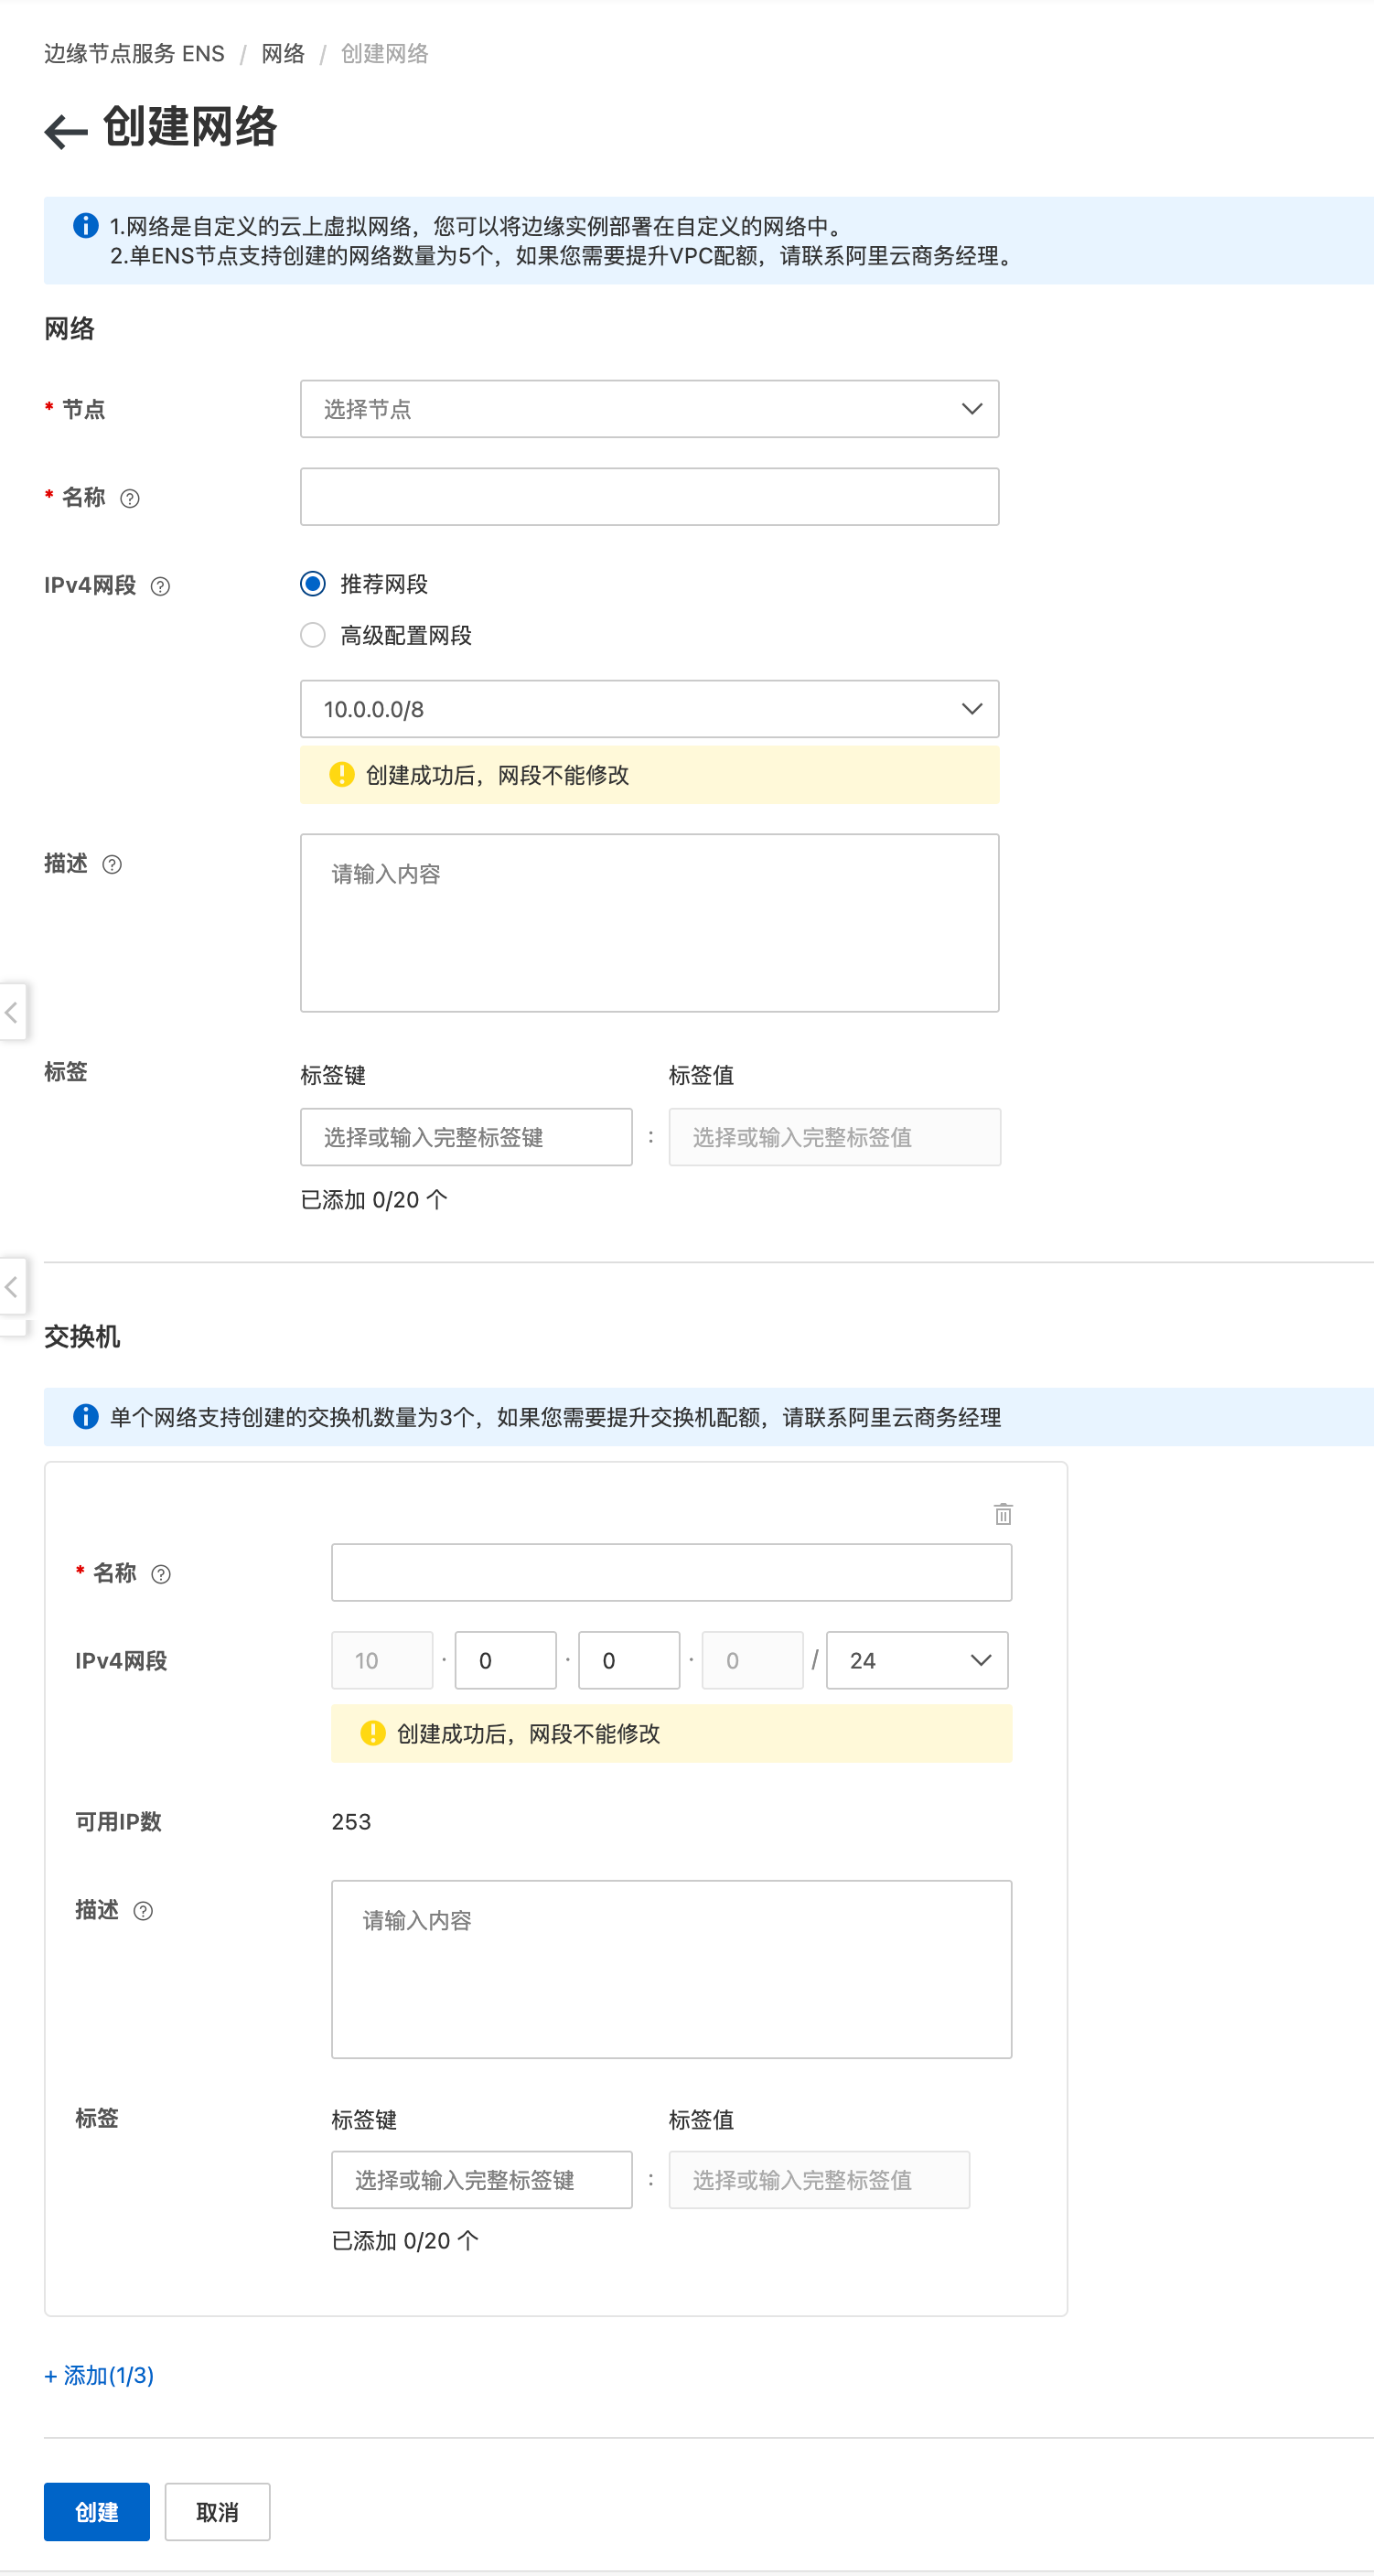Open the subnet mask 24 dropdown
This screenshot has height=2576, width=1374.
point(917,1660)
